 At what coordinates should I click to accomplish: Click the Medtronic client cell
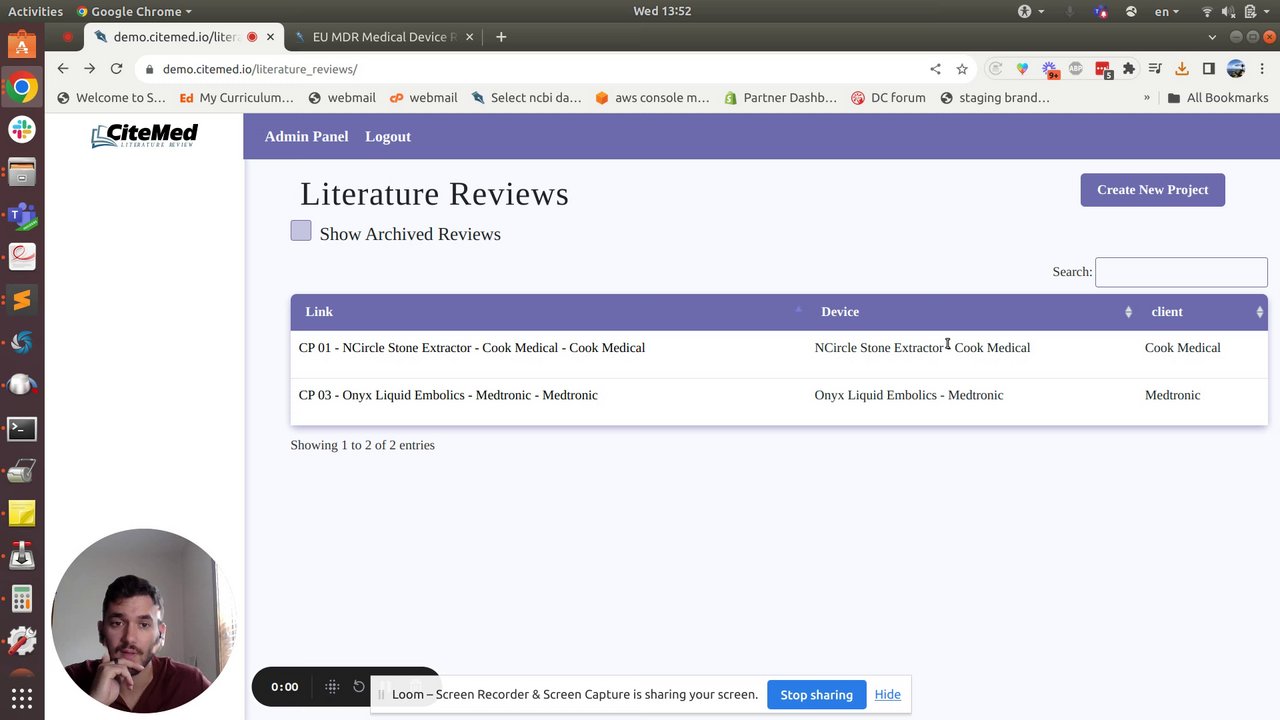pos(1172,395)
